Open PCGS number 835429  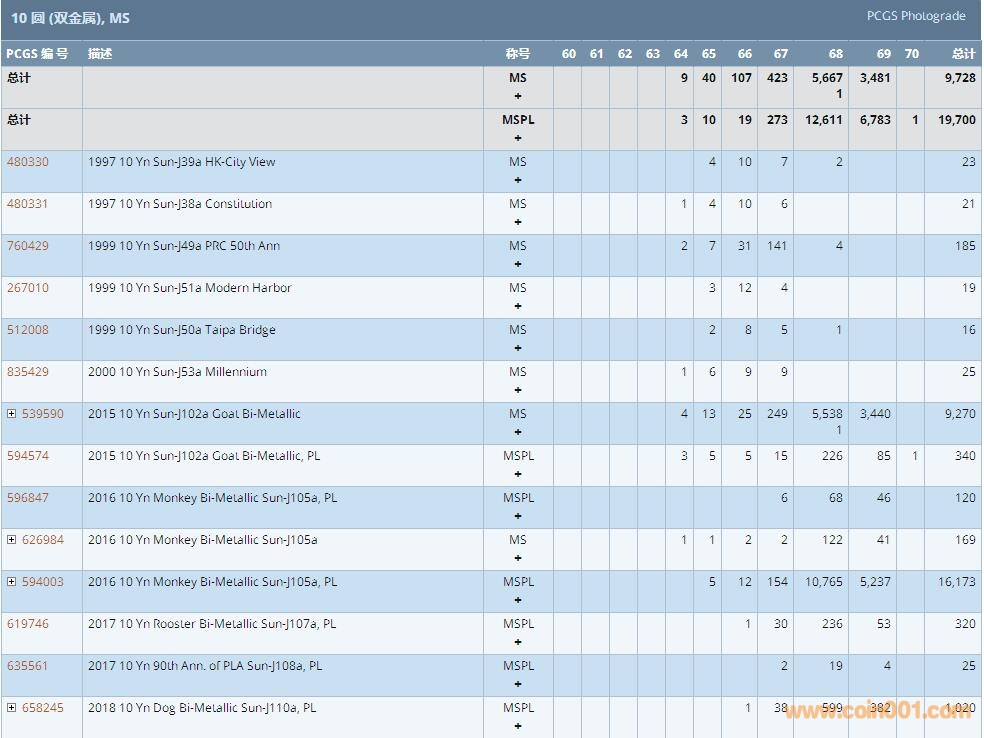point(28,372)
